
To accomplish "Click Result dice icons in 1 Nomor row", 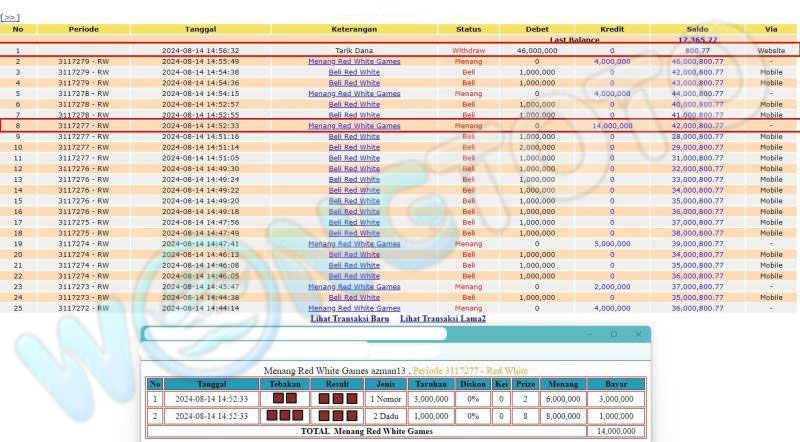I will coord(336,398).
